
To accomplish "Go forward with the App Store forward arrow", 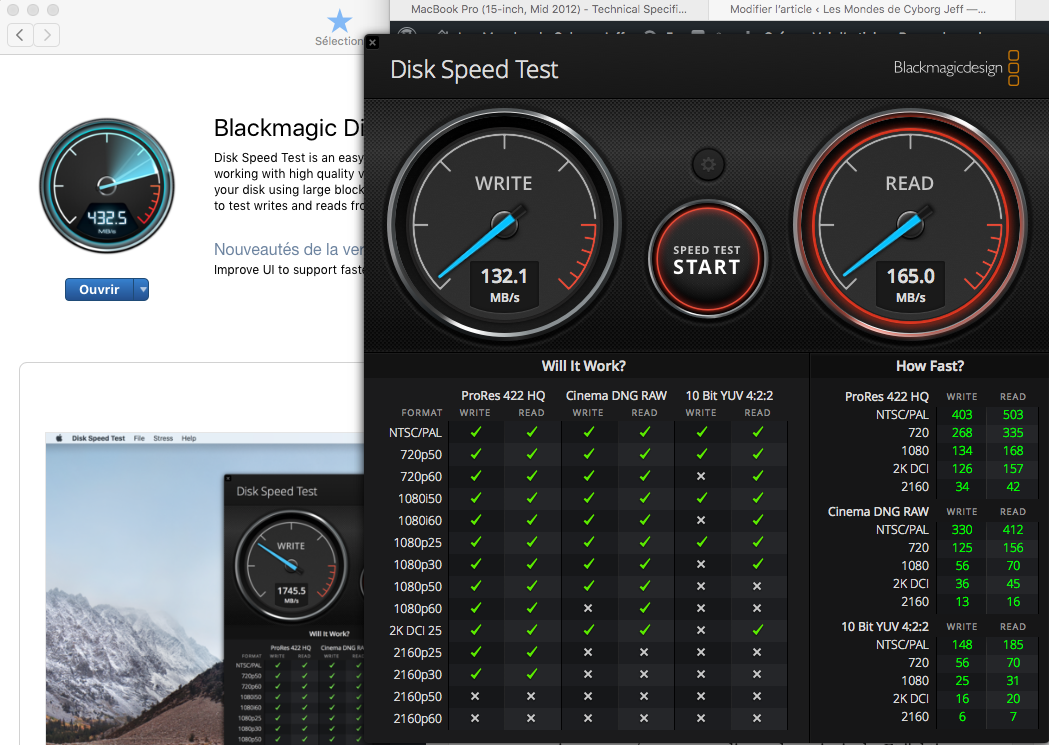I will click(x=47, y=35).
